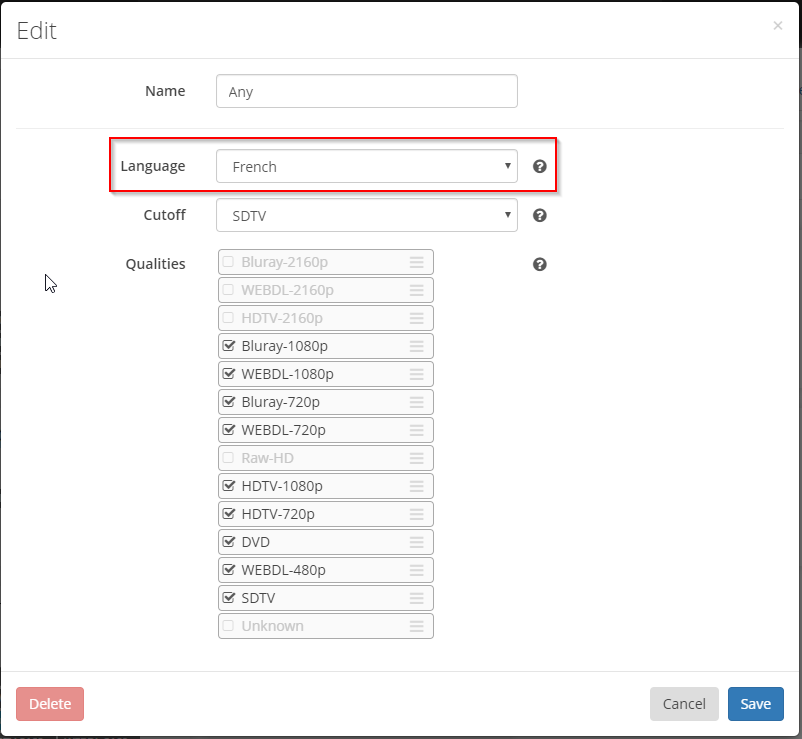Click the reorder handle of the DVD quality

(416, 542)
